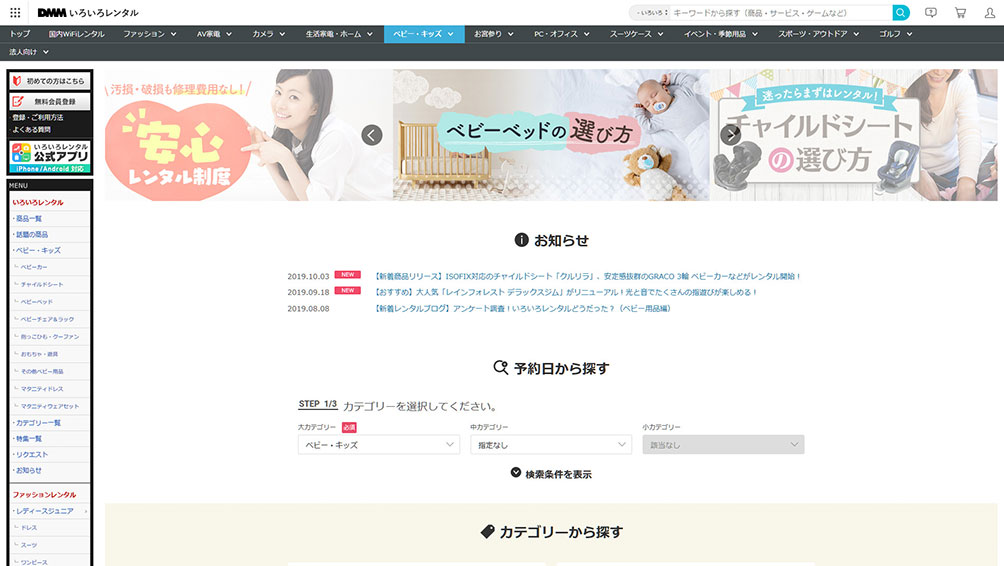Open 特集一覧 in the sidebar
The image size is (1004, 566).
(x=29, y=439)
